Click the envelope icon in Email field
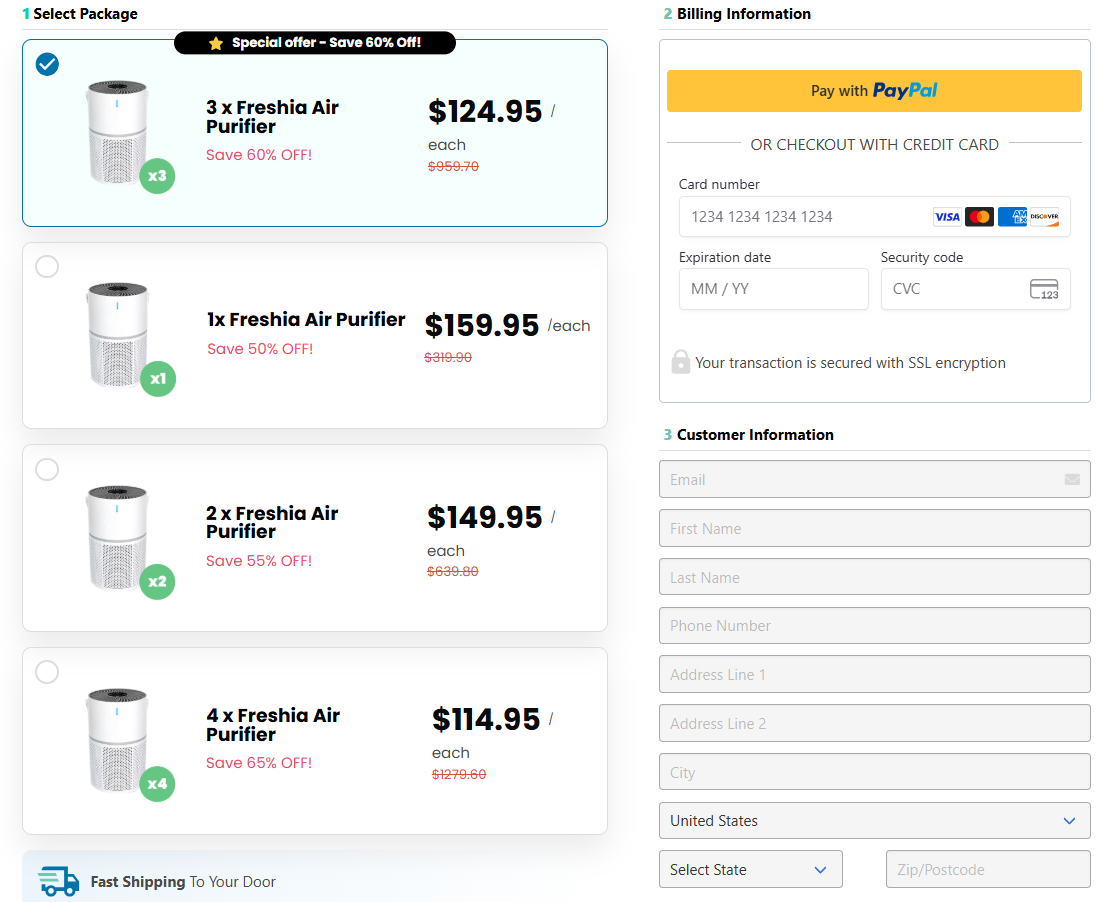The height and width of the screenshot is (902, 1103). coord(1072,480)
